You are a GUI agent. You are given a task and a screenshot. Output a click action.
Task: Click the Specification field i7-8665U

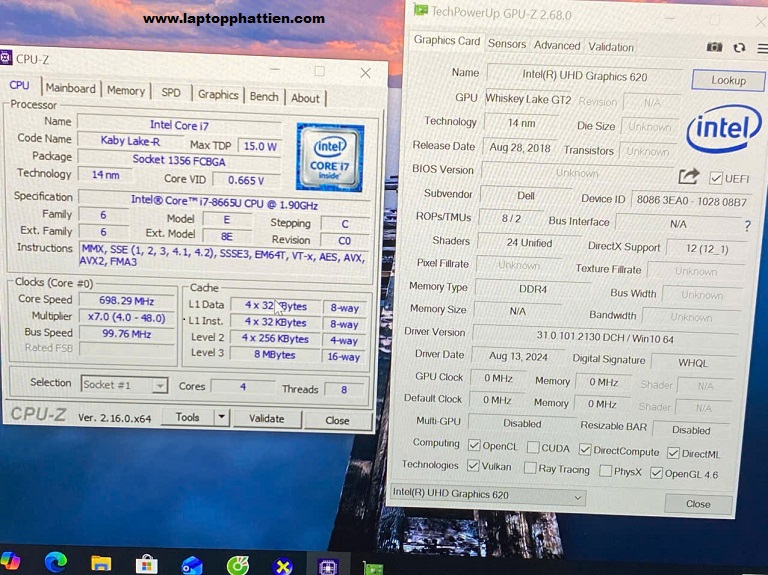[x=224, y=201]
